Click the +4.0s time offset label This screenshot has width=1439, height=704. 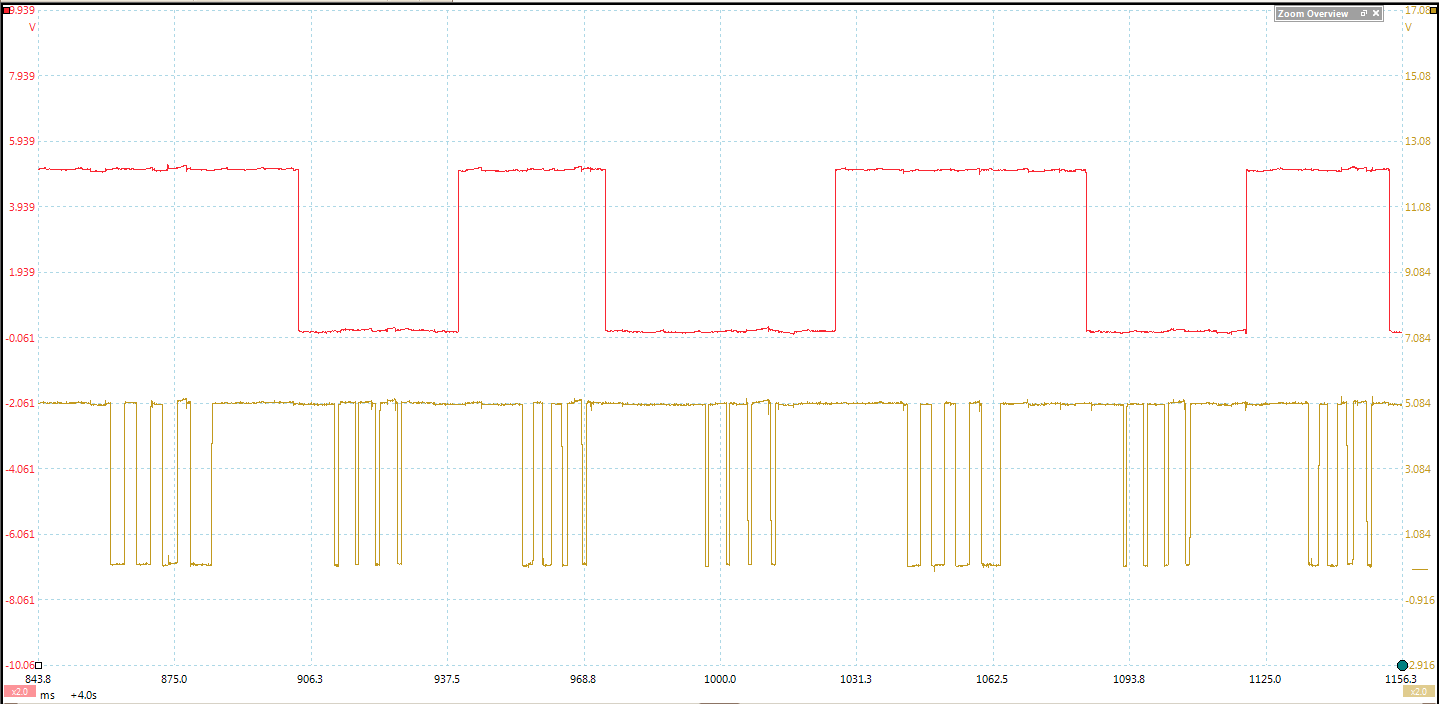(x=83, y=695)
